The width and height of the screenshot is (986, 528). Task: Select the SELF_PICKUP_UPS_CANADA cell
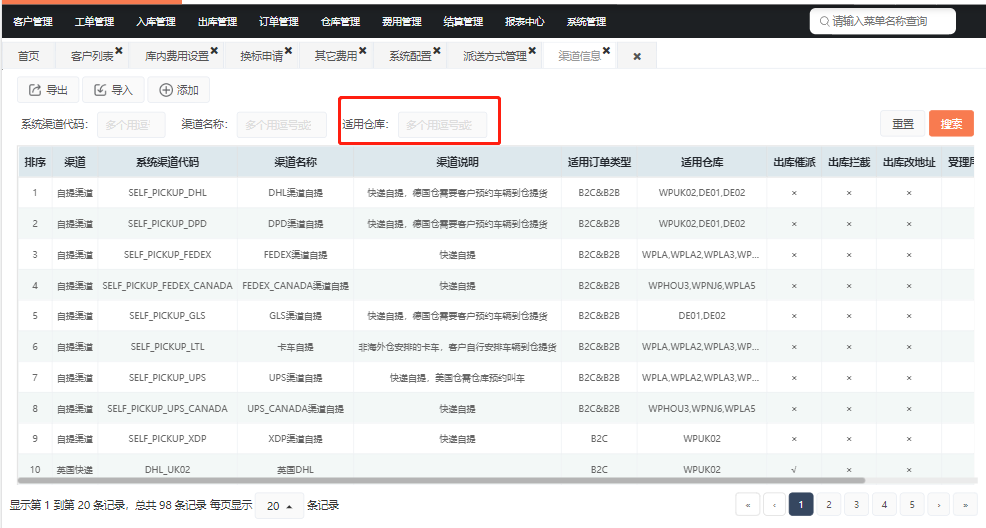pyautogui.click(x=167, y=409)
